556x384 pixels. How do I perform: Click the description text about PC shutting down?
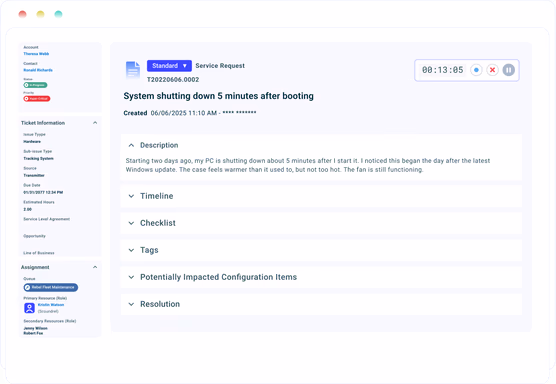pyautogui.click(x=308, y=165)
